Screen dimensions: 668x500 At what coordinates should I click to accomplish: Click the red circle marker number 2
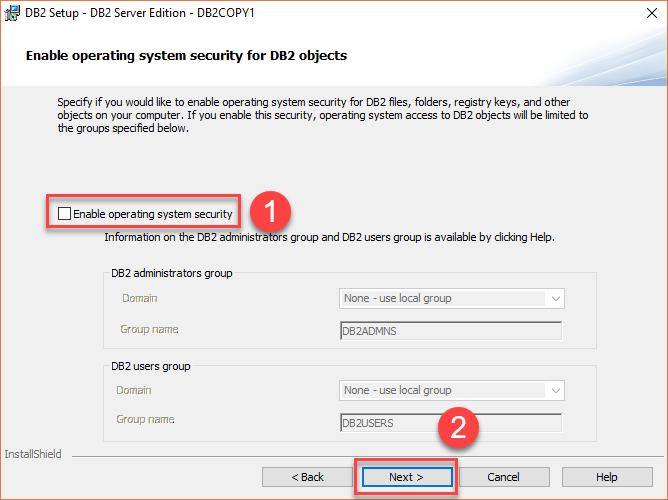[458, 427]
